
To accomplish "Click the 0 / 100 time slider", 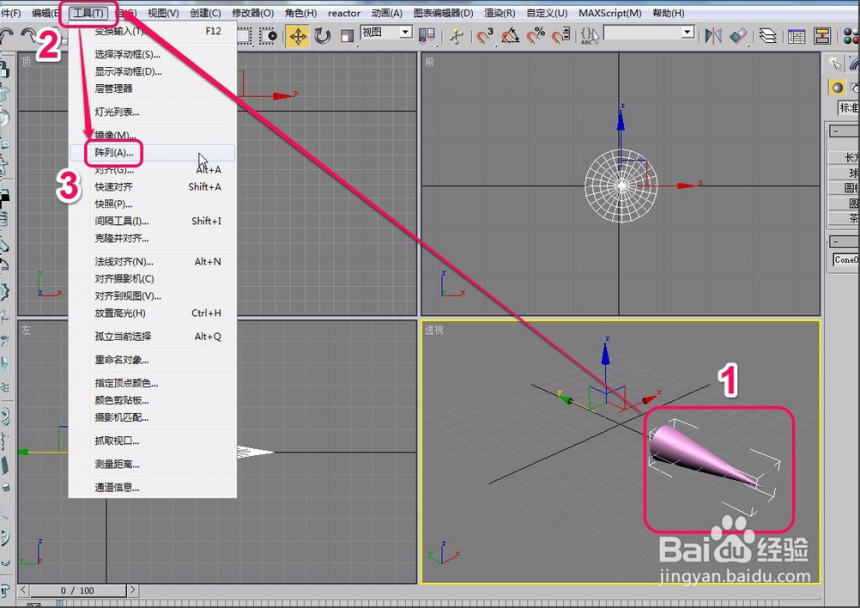I will coord(78,590).
